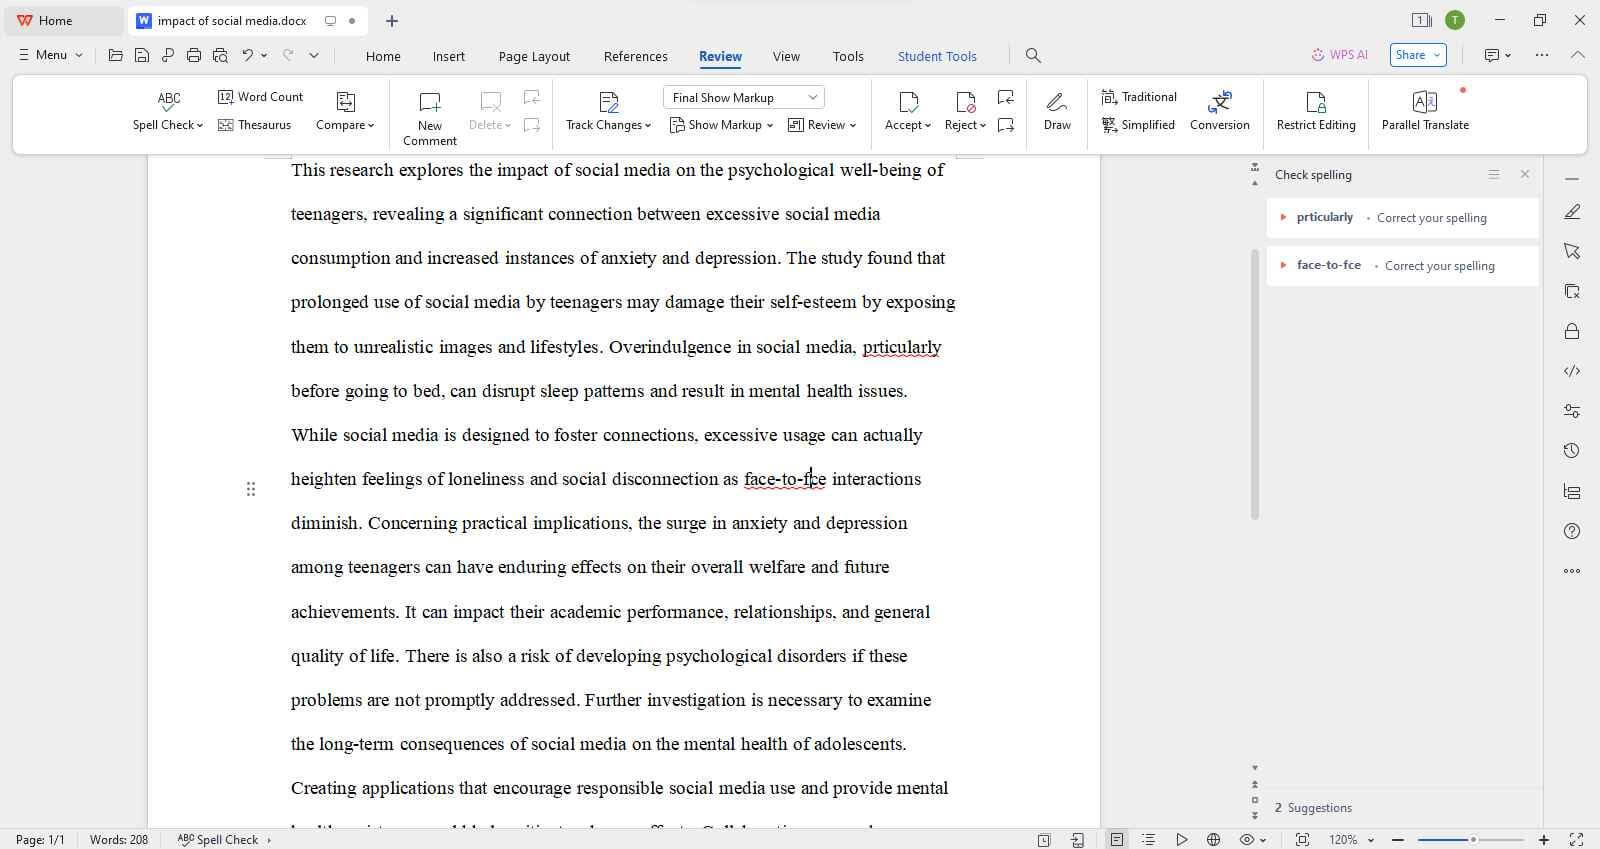1600x849 pixels.
Task: Click the WPS AI button
Action: (x=1339, y=55)
